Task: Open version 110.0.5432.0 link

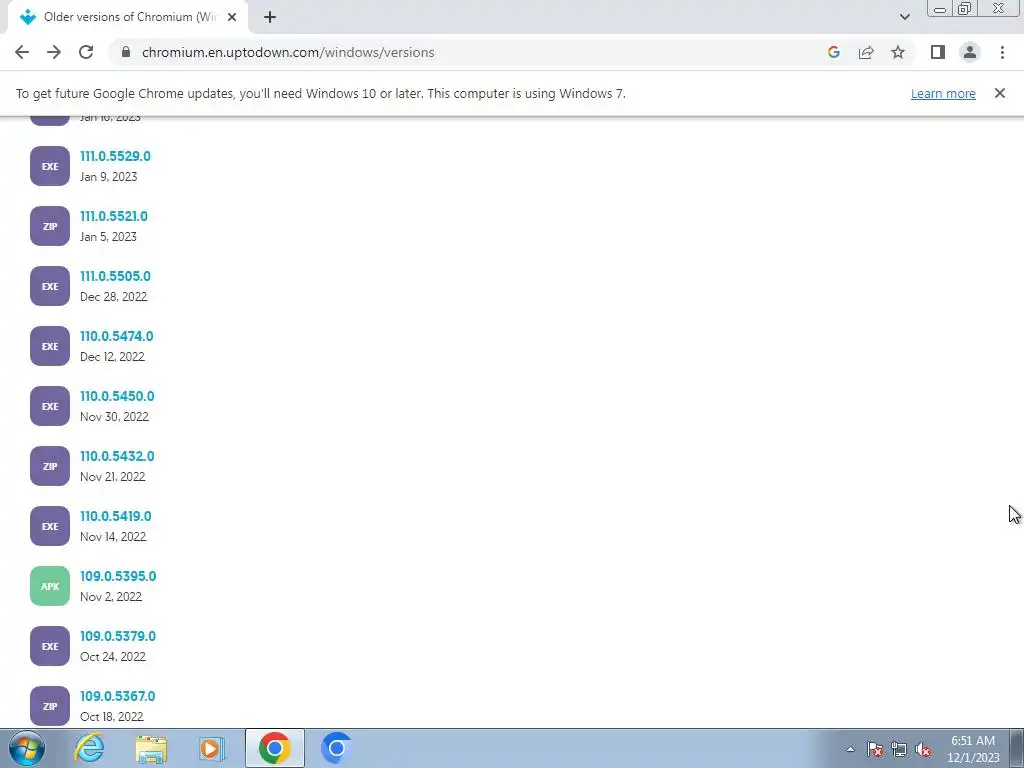Action: (118, 456)
